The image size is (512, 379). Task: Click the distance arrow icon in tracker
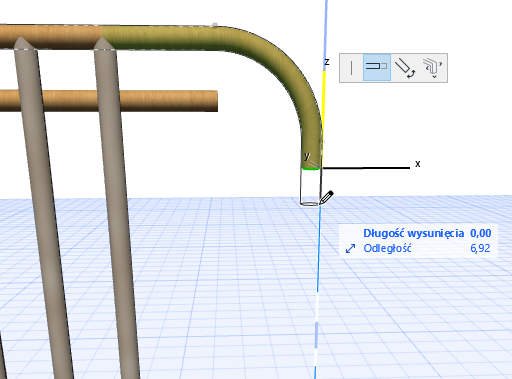pos(350,249)
